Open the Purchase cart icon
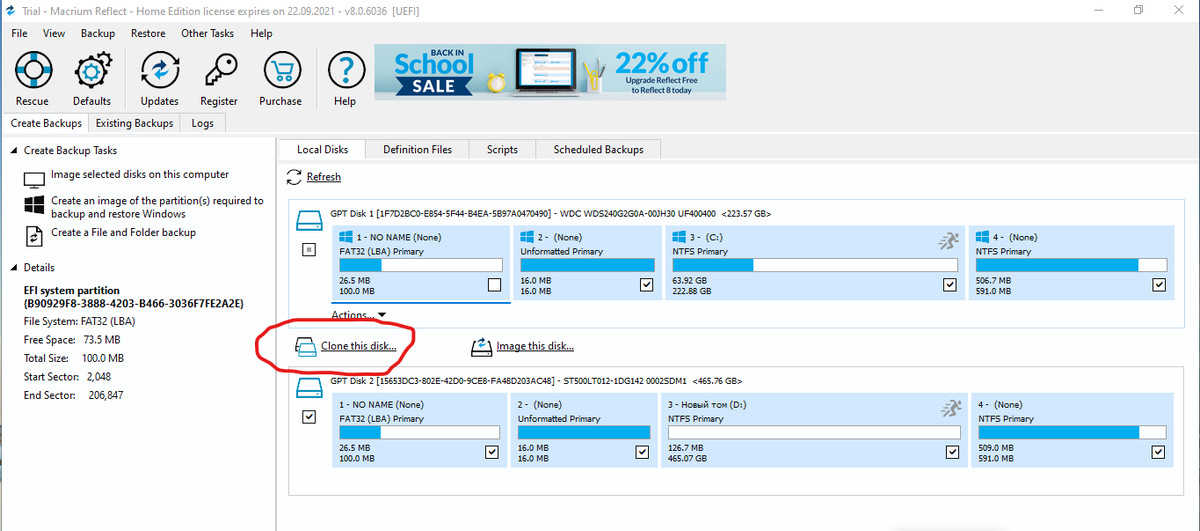 click(x=280, y=71)
